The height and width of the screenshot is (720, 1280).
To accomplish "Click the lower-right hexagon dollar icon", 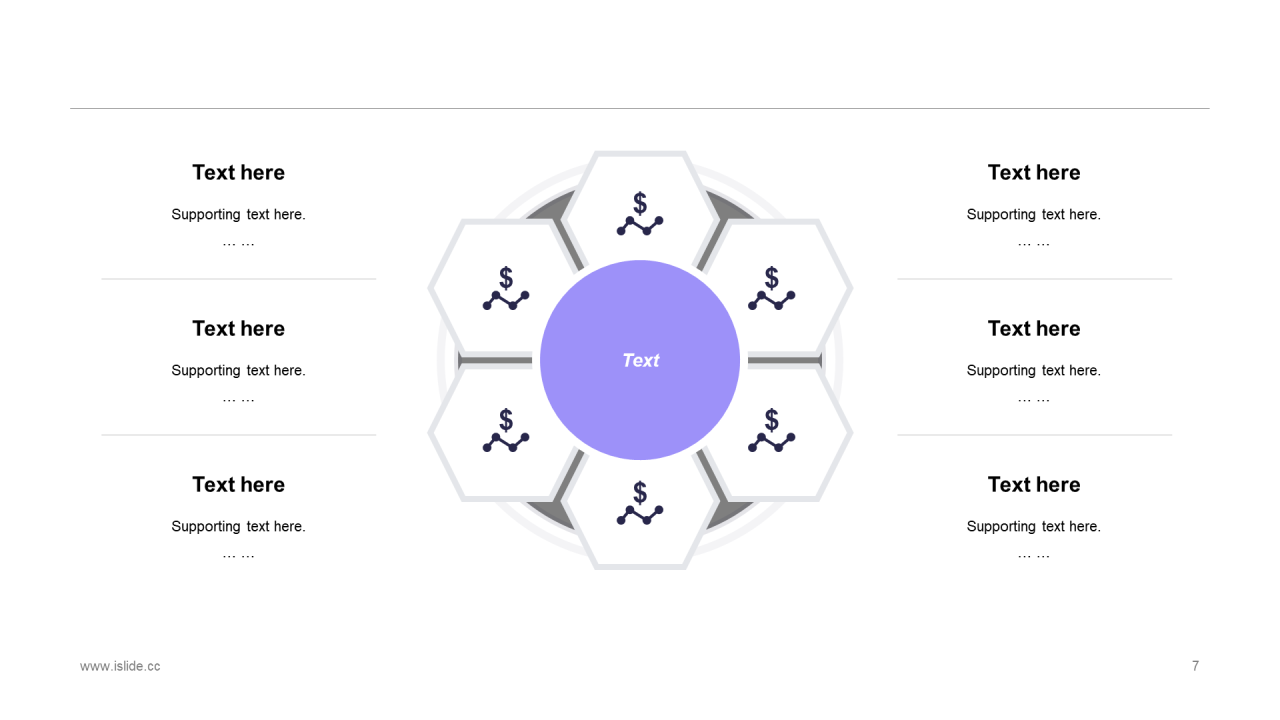I will [772, 430].
